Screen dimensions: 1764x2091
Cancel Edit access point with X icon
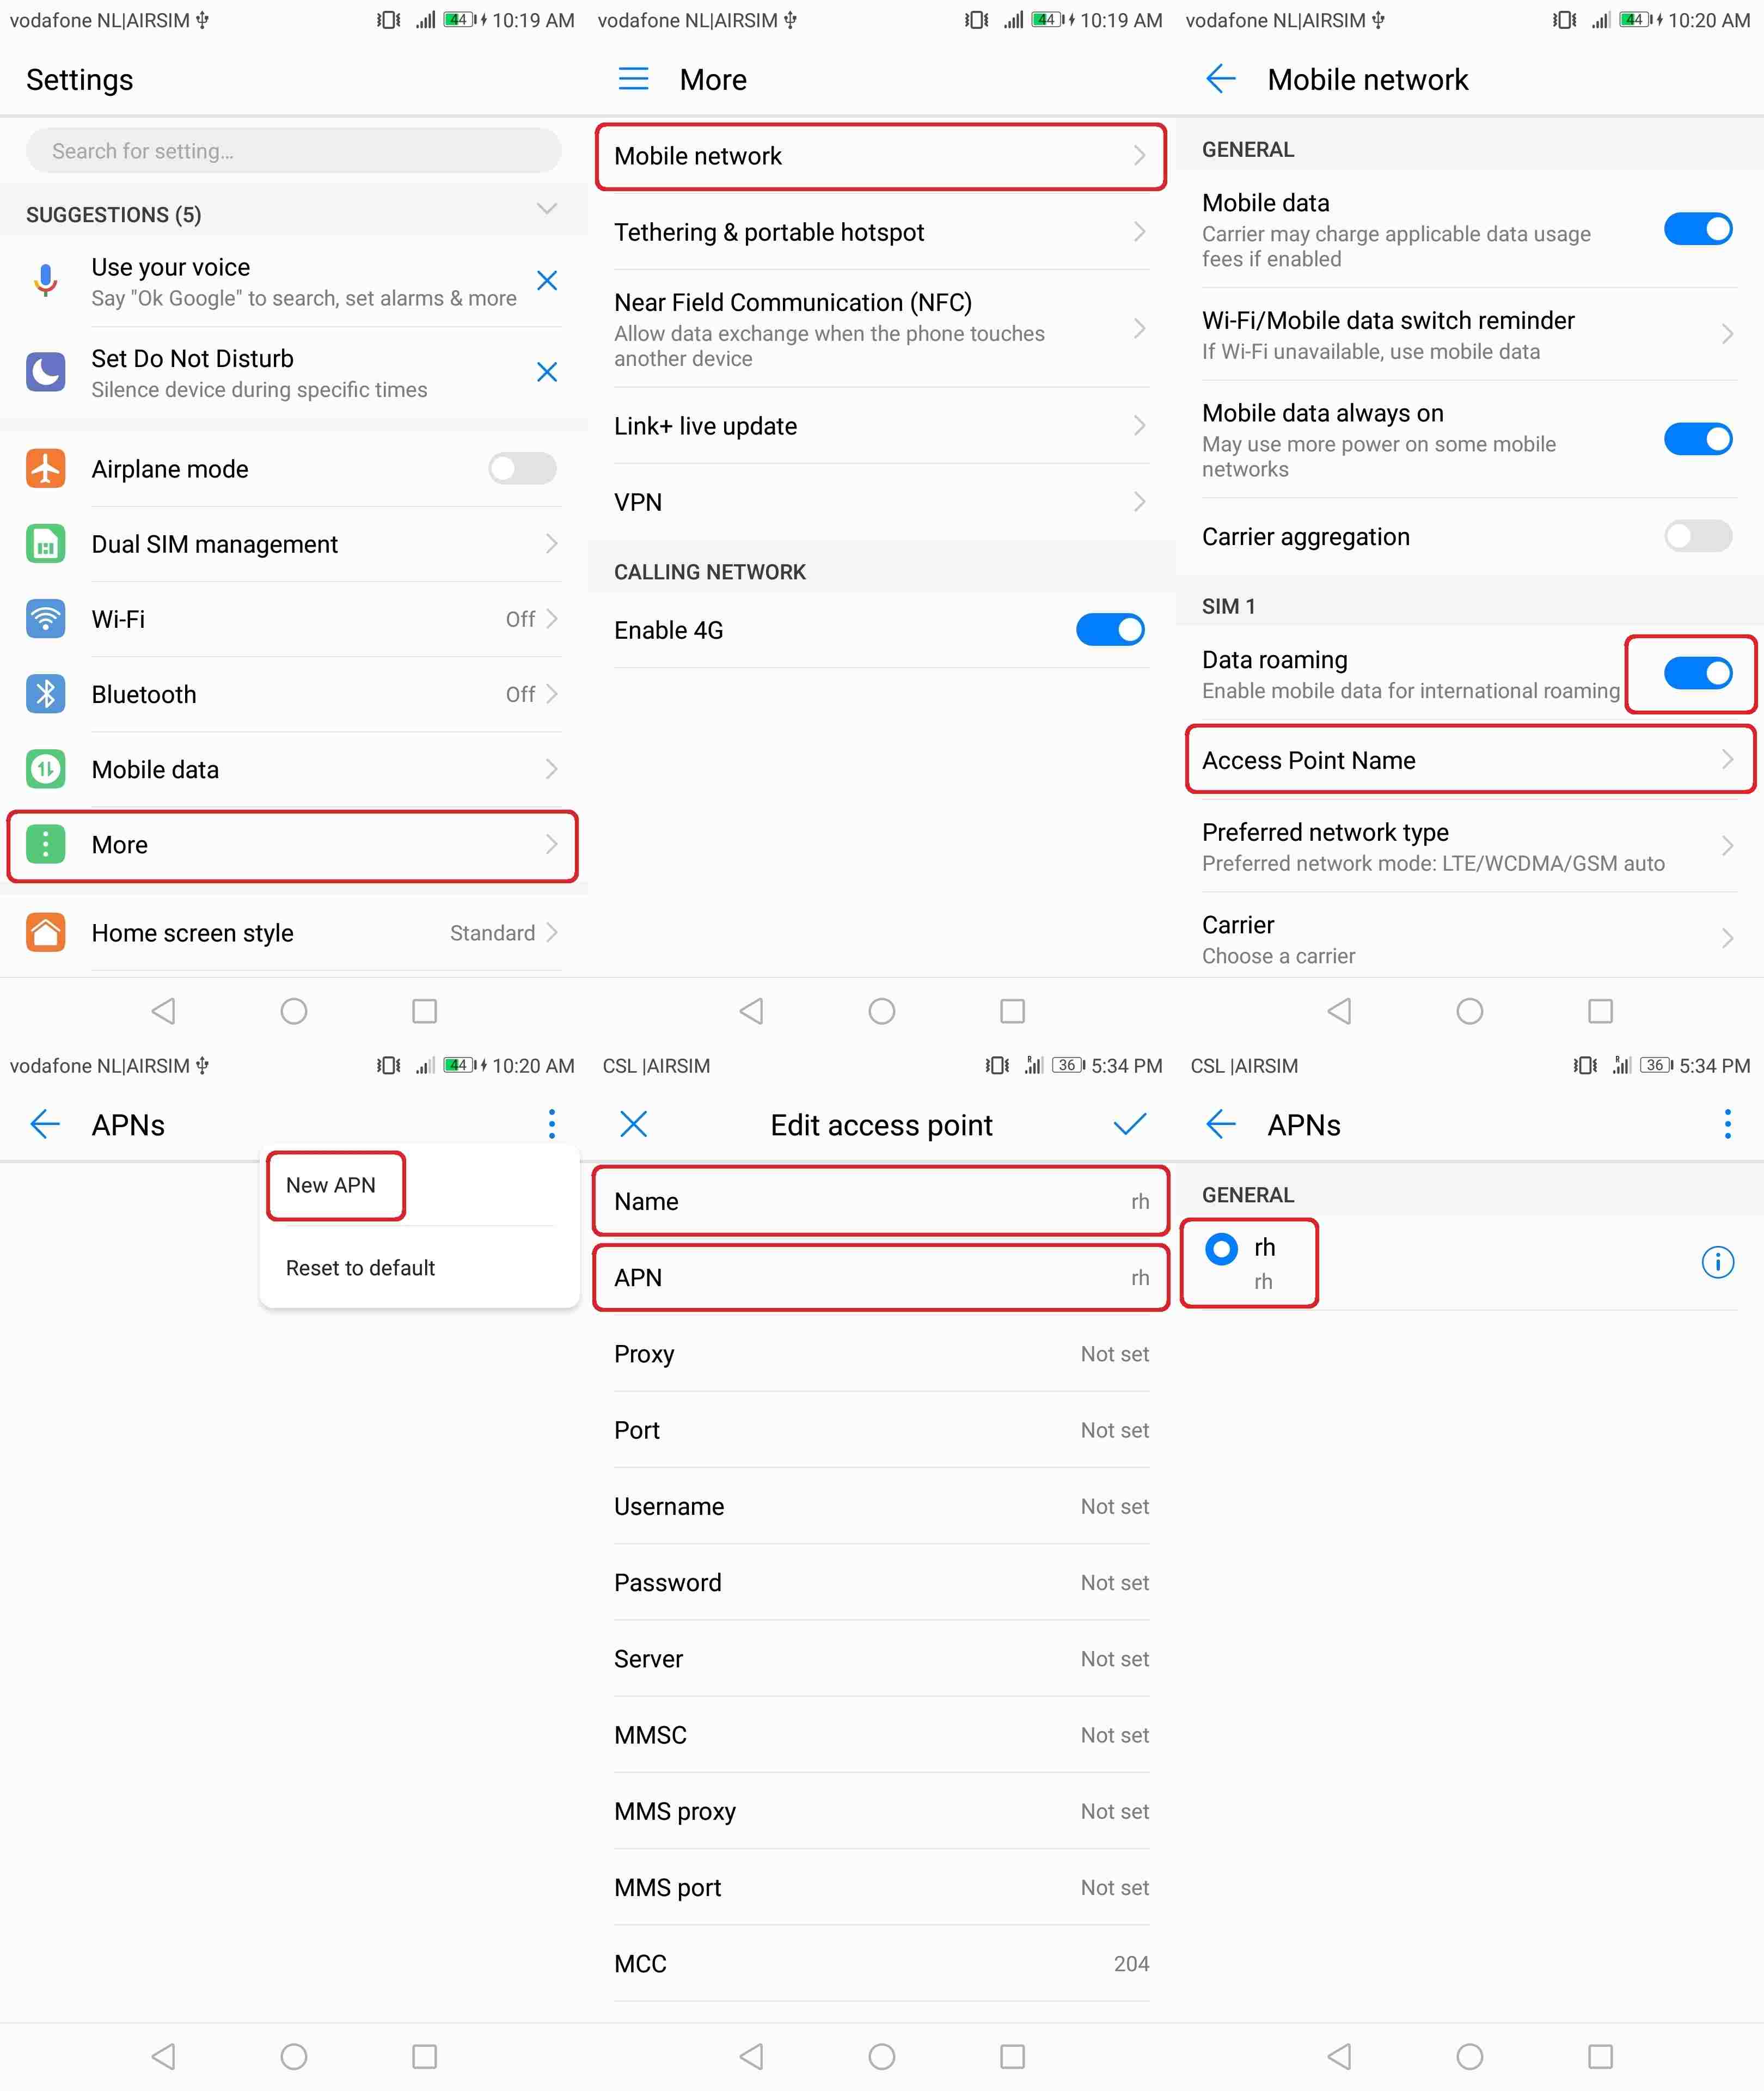633,1124
